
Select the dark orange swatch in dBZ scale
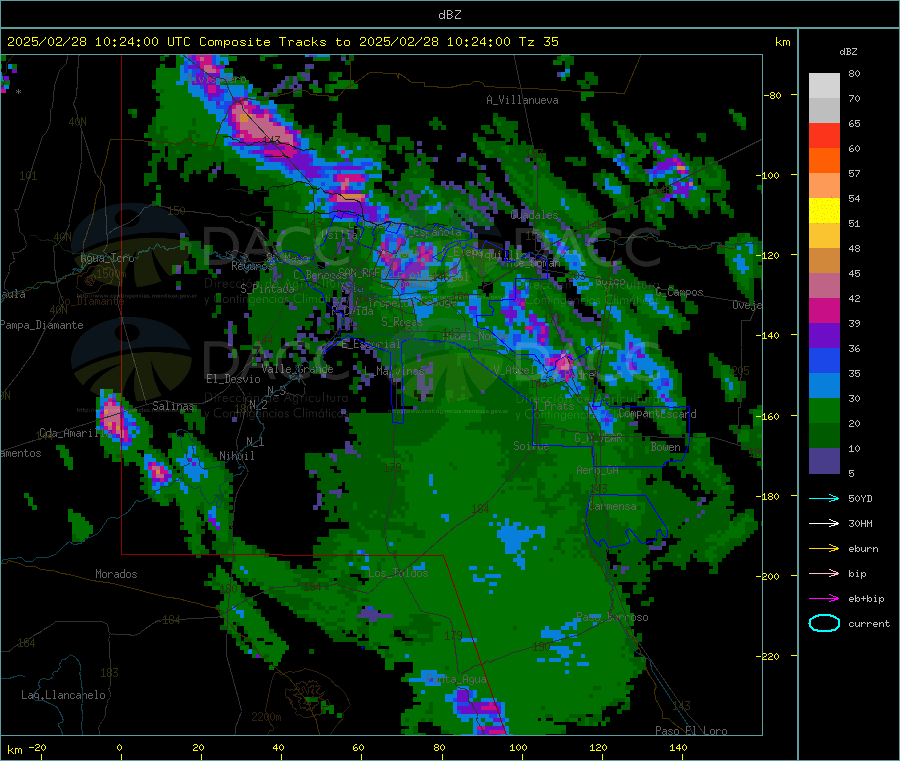(824, 161)
